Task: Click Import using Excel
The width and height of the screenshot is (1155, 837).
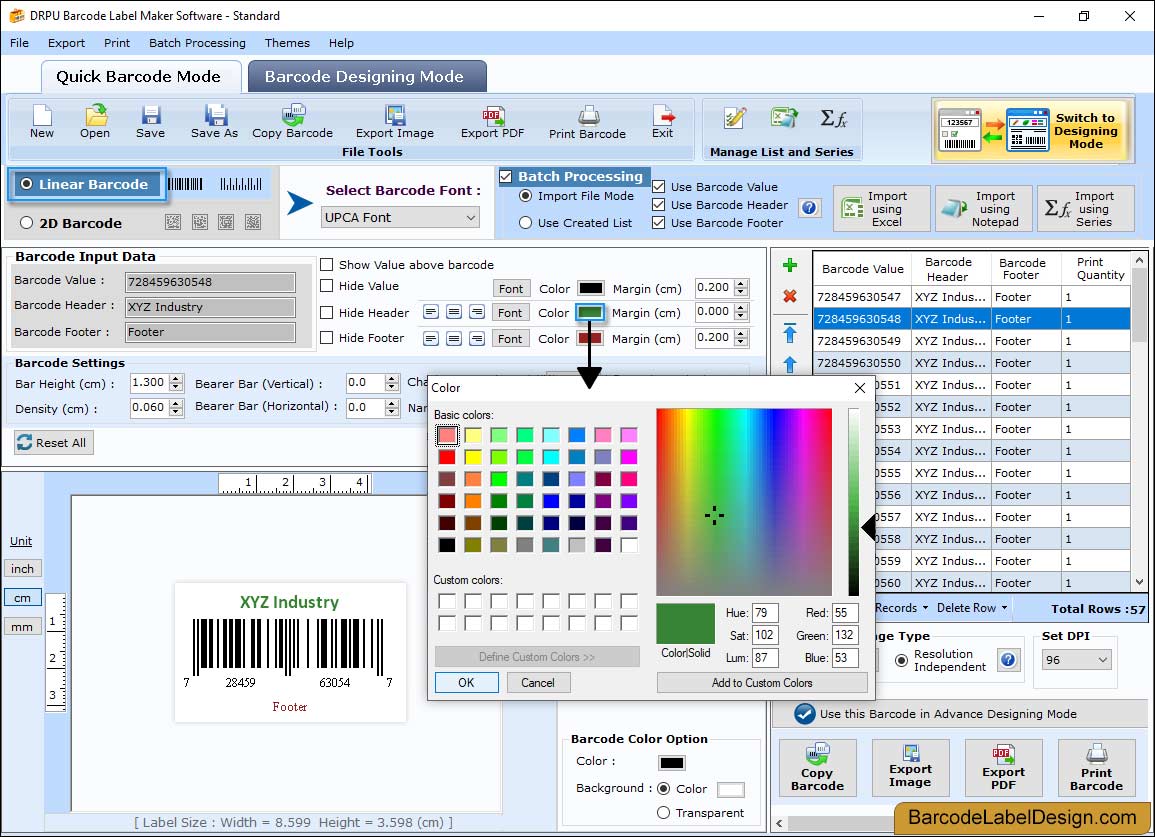Action: click(882, 209)
